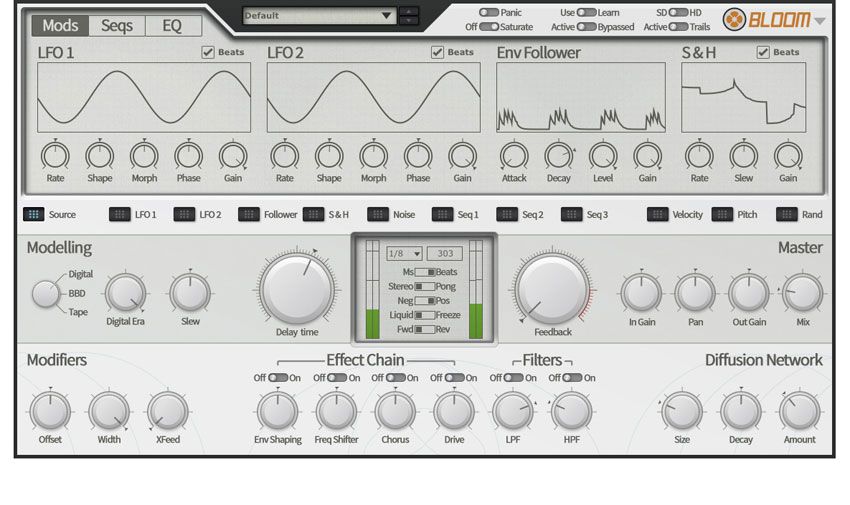Open the Bloom menu arrow
This screenshot has height=505, width=850.
click(820, 21)
